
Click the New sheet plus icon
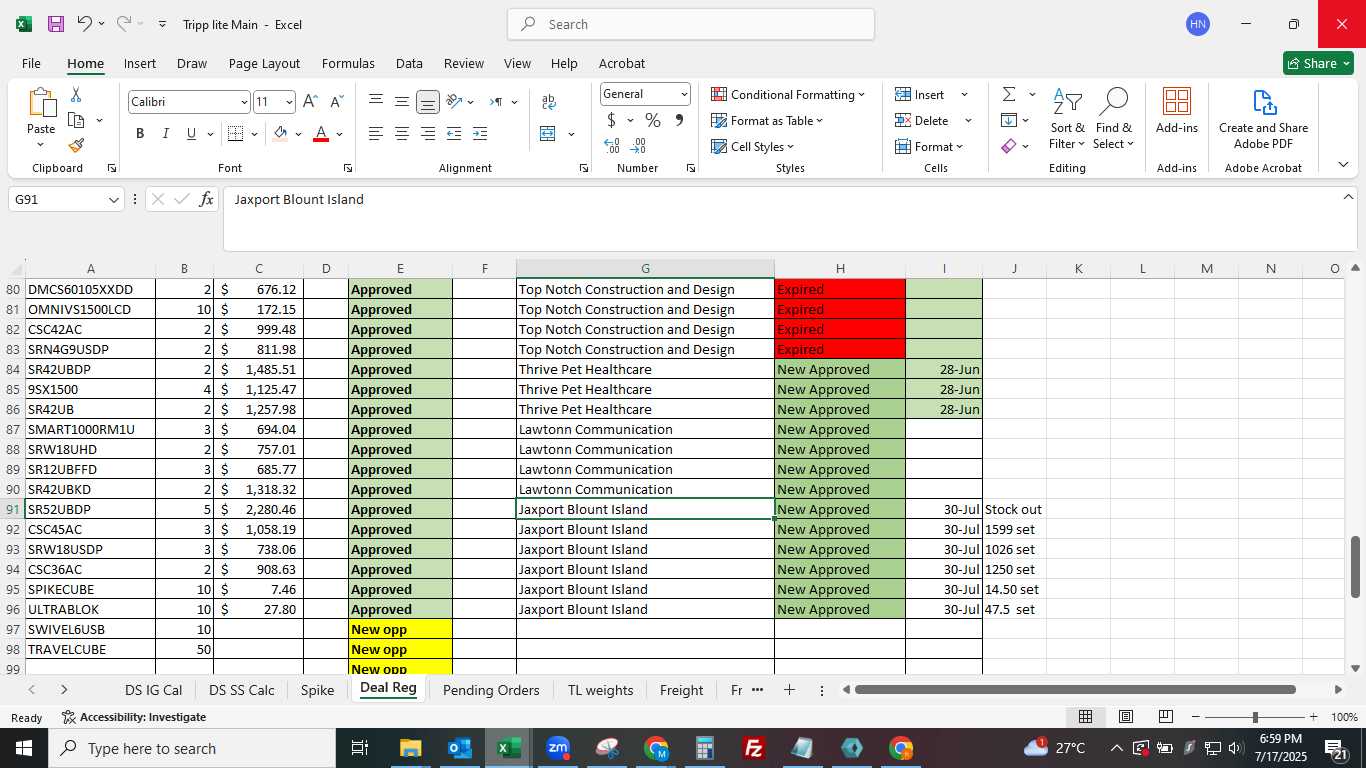[789, 690]
